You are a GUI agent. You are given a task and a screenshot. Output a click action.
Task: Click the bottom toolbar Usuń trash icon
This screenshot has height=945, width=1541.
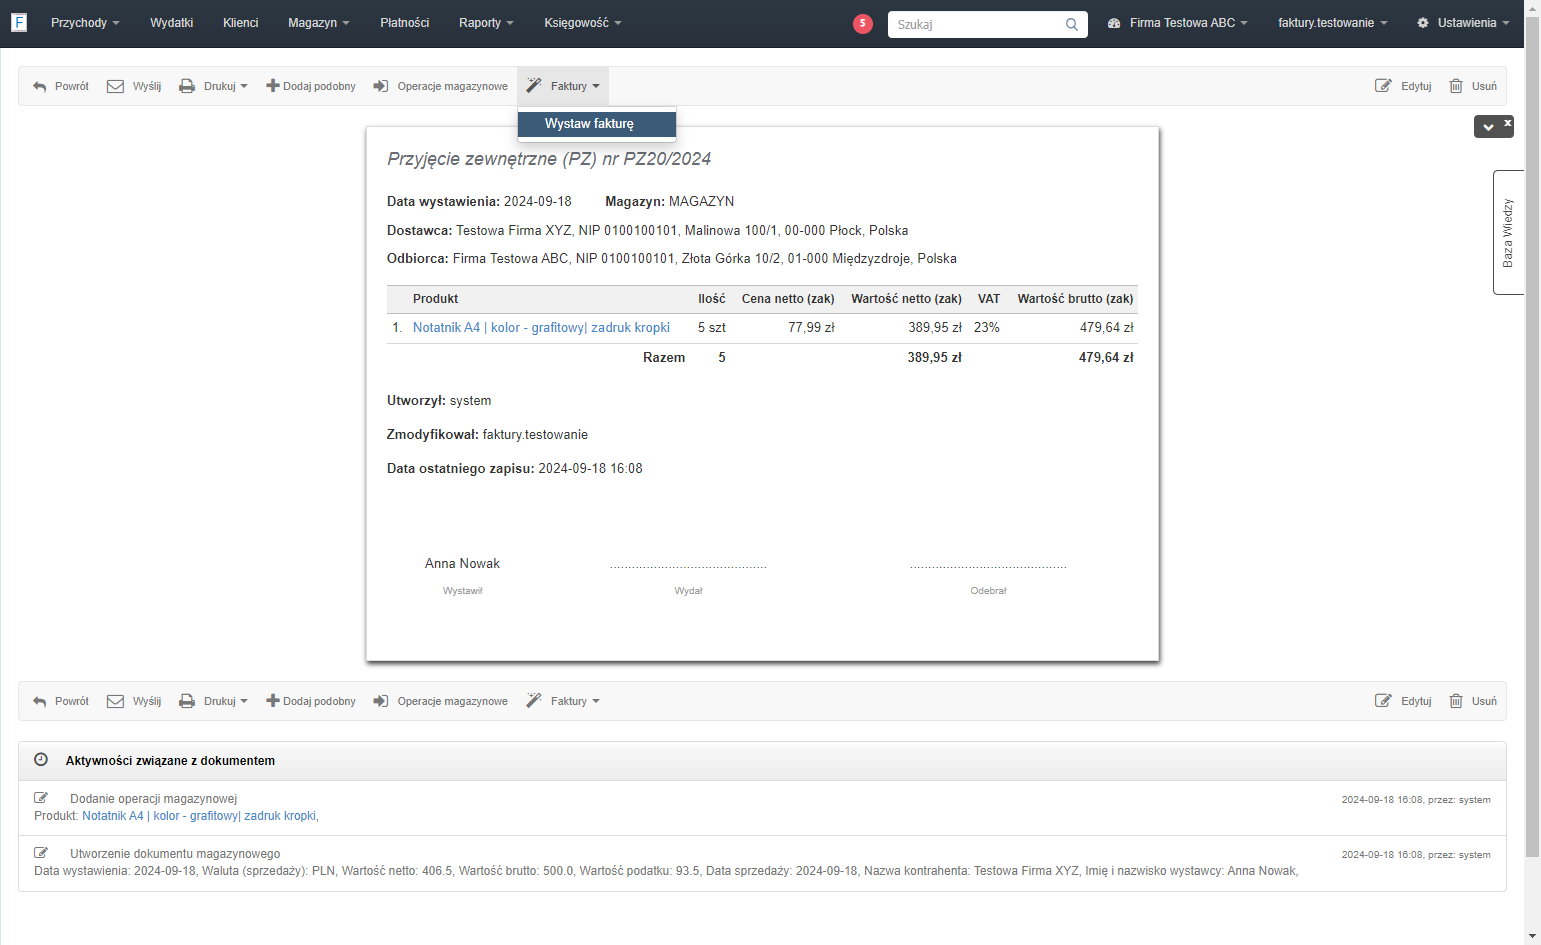pos(1456,701)
